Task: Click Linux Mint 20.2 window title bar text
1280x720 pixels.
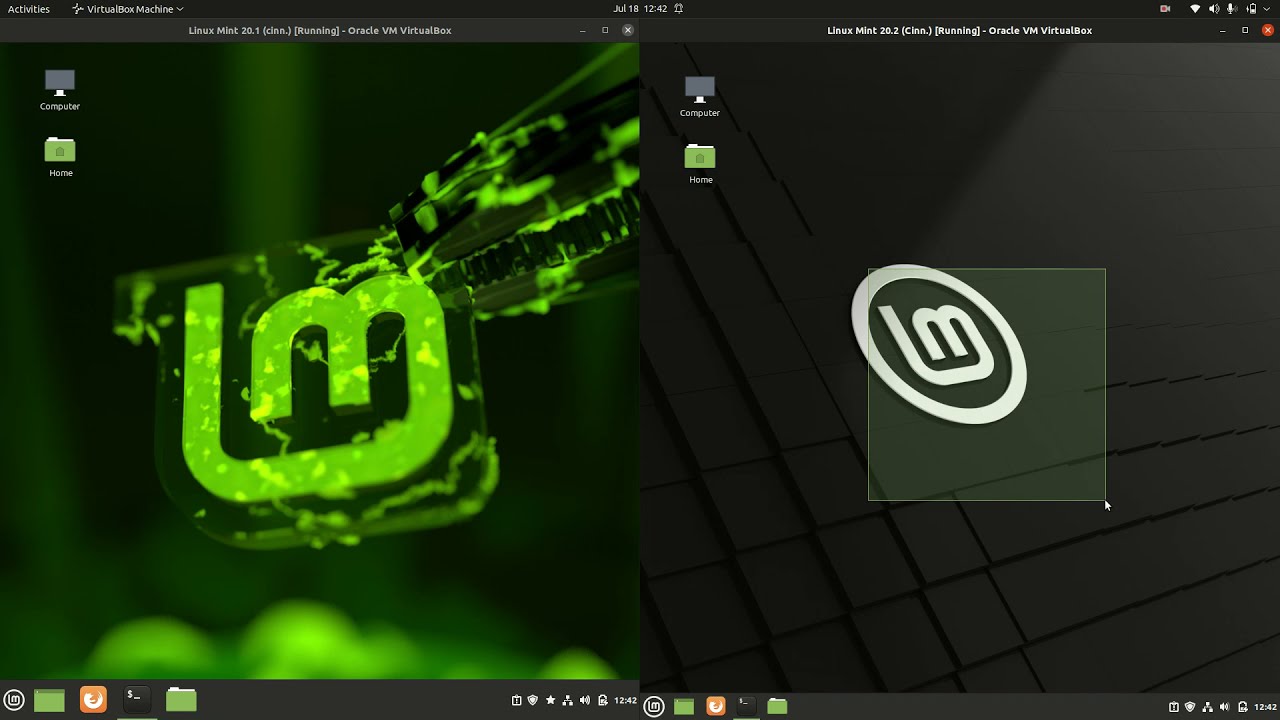Action: [960, 30]
